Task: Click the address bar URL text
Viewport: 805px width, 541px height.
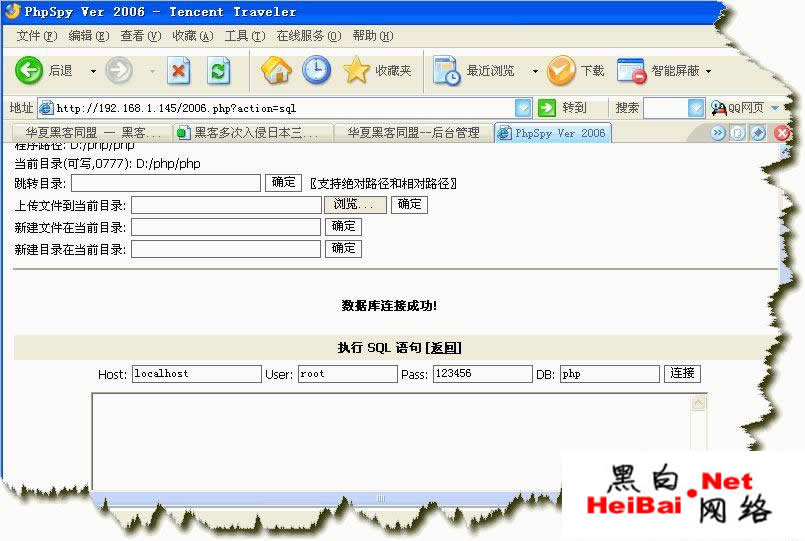Action: coord(176,108)
